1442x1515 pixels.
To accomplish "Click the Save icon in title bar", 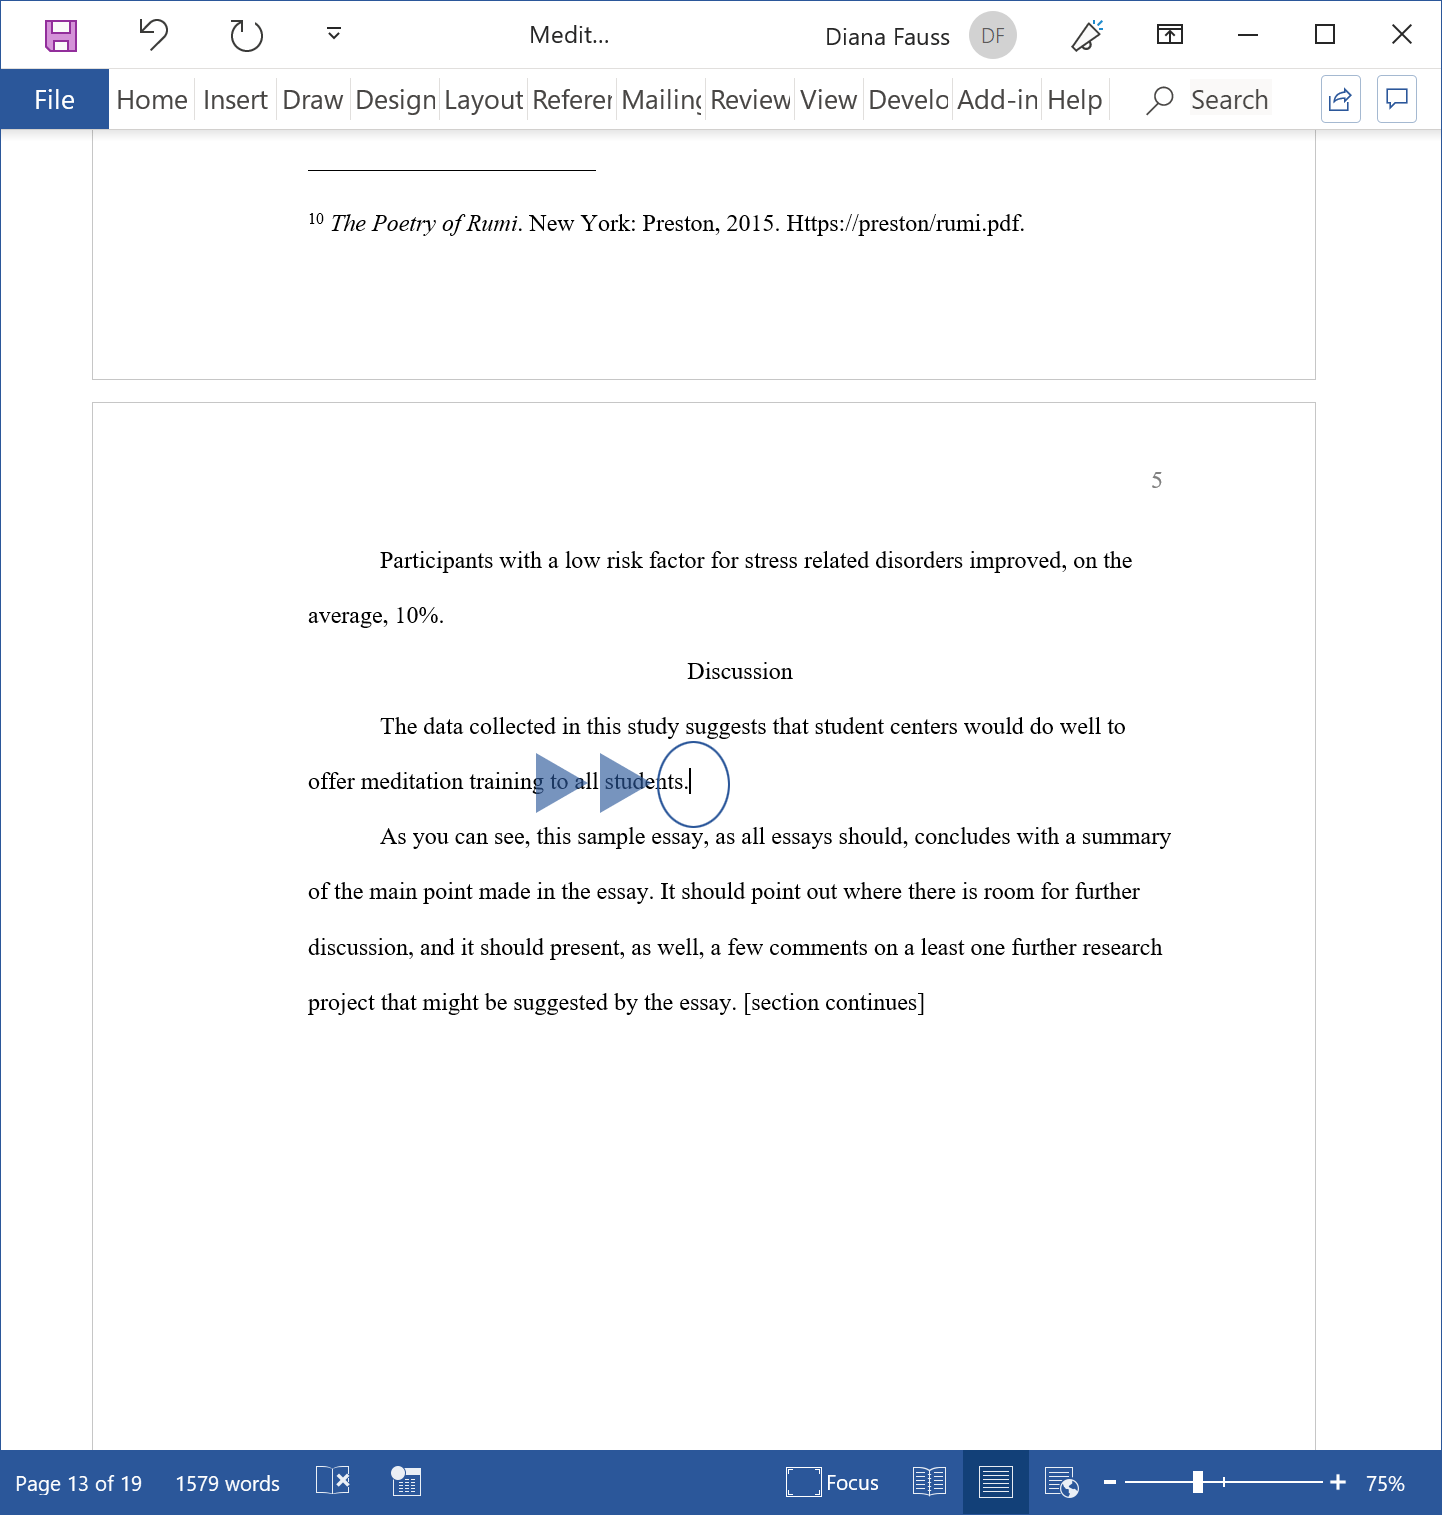I will (x=61, y=36).
